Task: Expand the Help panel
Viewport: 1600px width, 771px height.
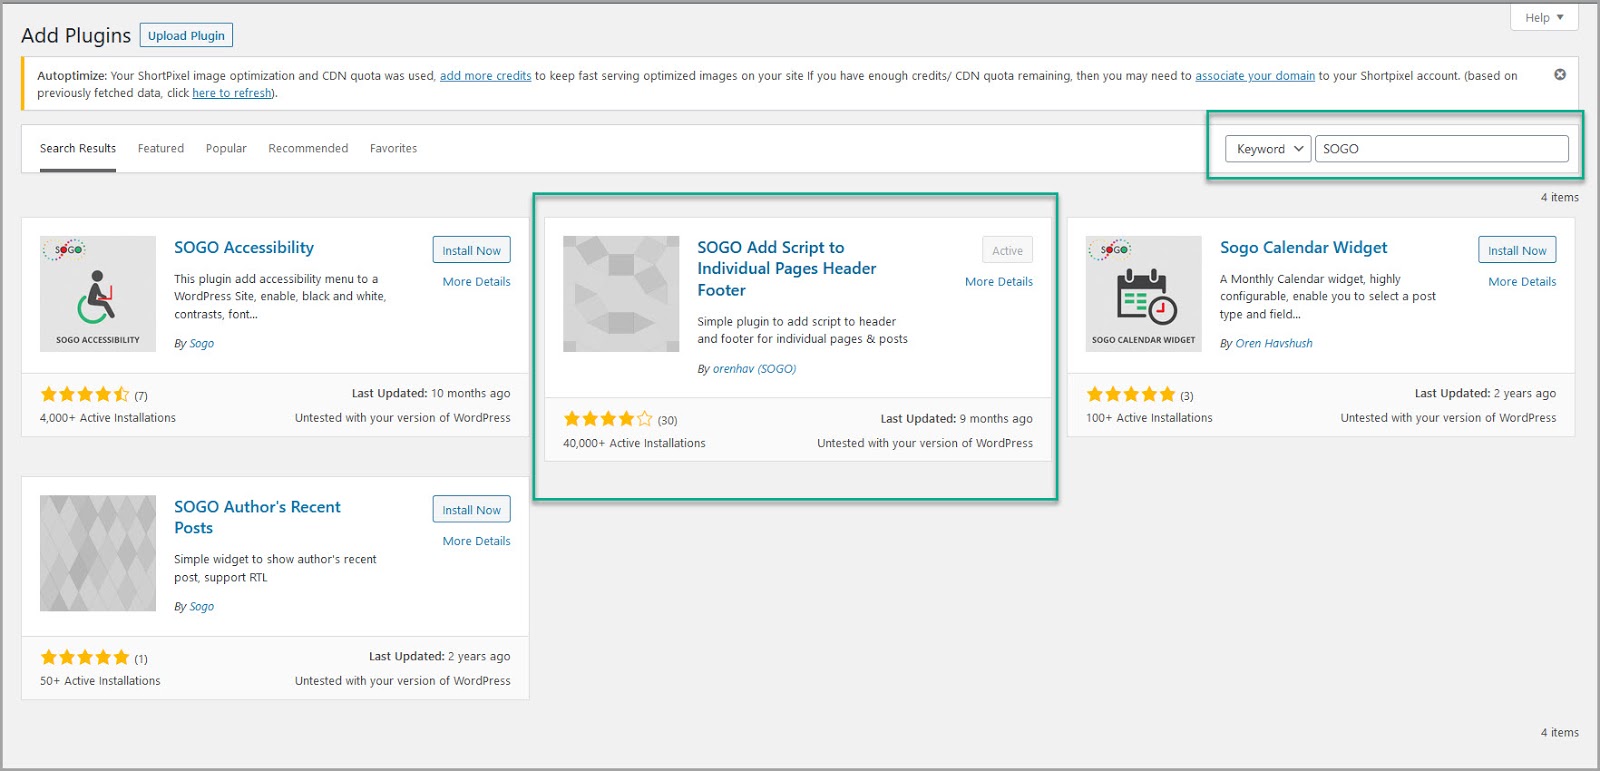Action: click(x=1543, y=17)
